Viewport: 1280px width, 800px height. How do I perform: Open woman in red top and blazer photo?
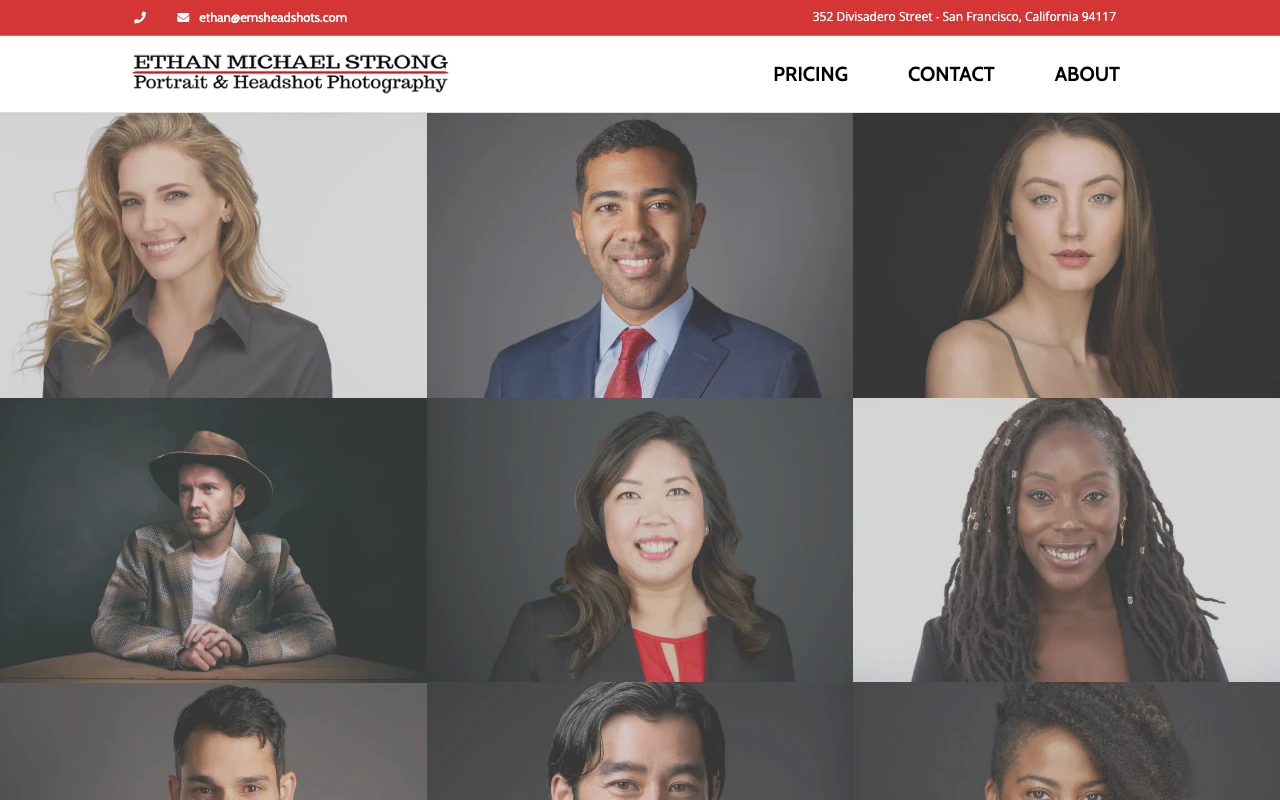click(640, 540)
